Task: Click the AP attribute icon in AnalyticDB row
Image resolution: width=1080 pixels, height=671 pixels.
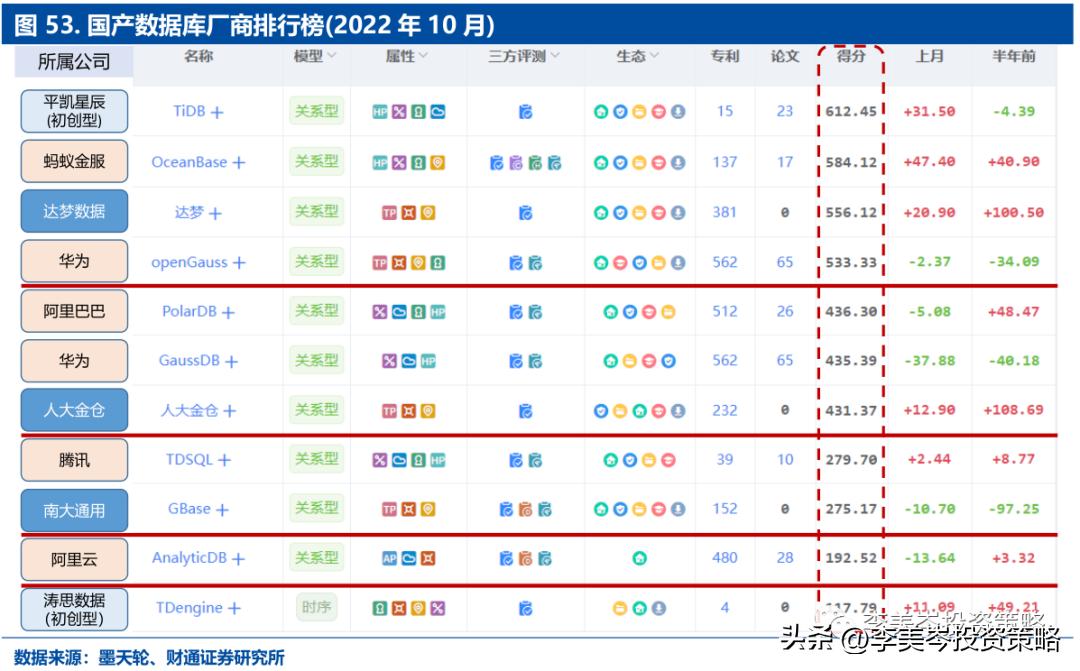Action: point(388,560)
